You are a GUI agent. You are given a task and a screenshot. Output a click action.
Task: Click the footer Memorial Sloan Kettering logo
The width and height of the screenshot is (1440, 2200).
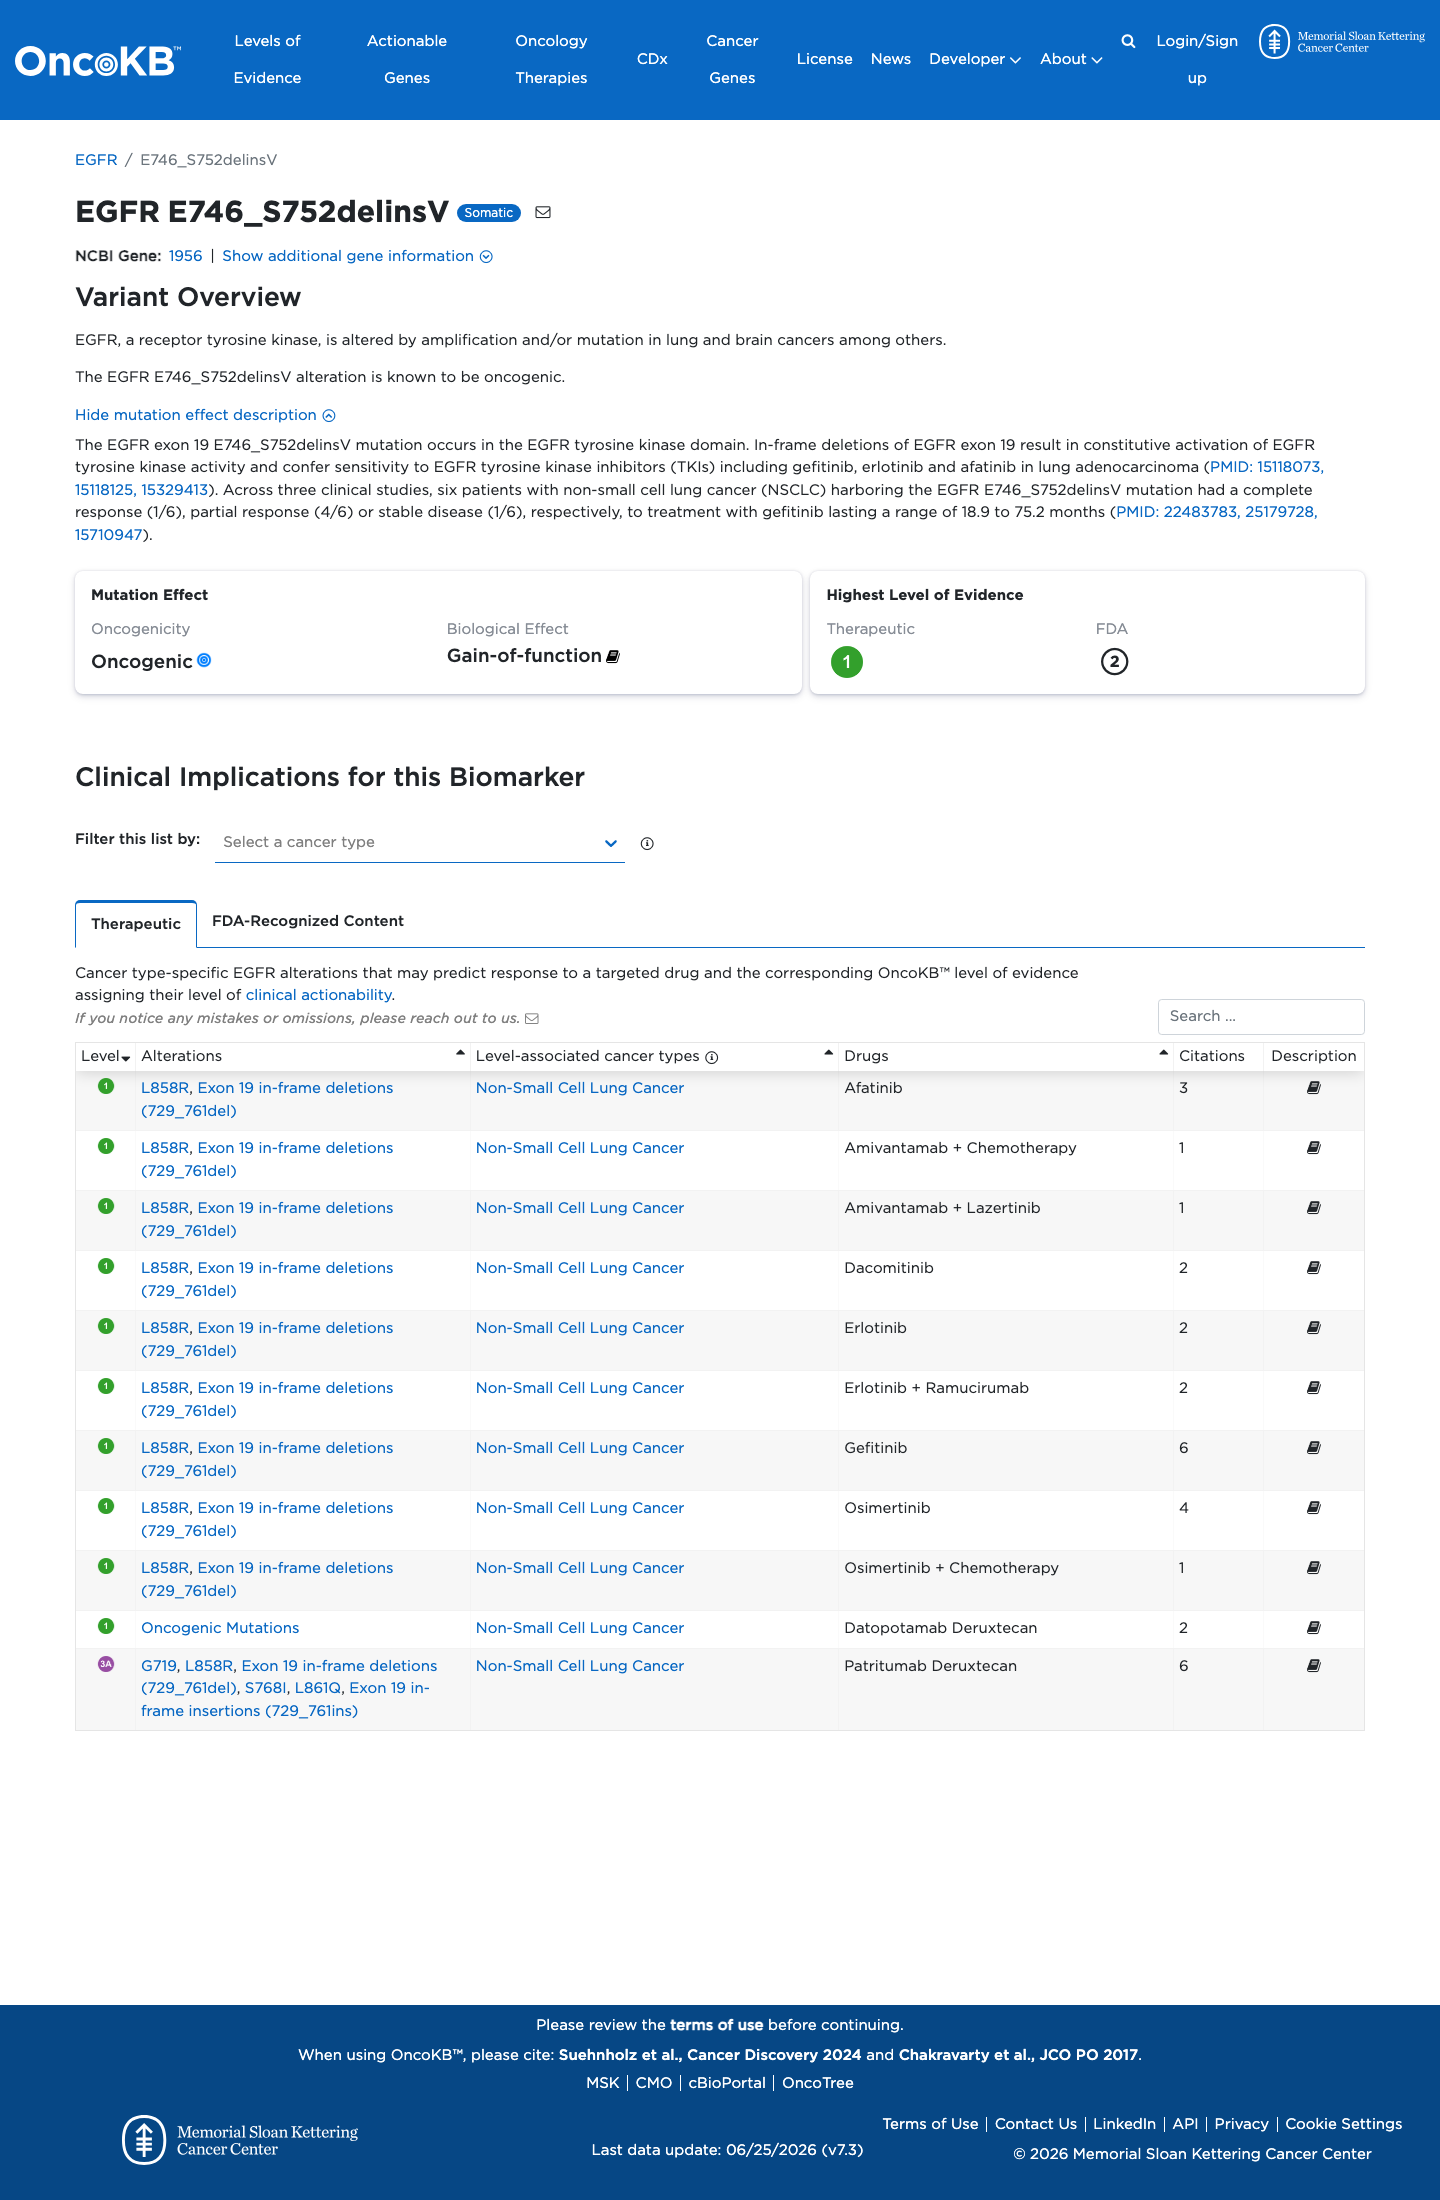click(240, 2140)
